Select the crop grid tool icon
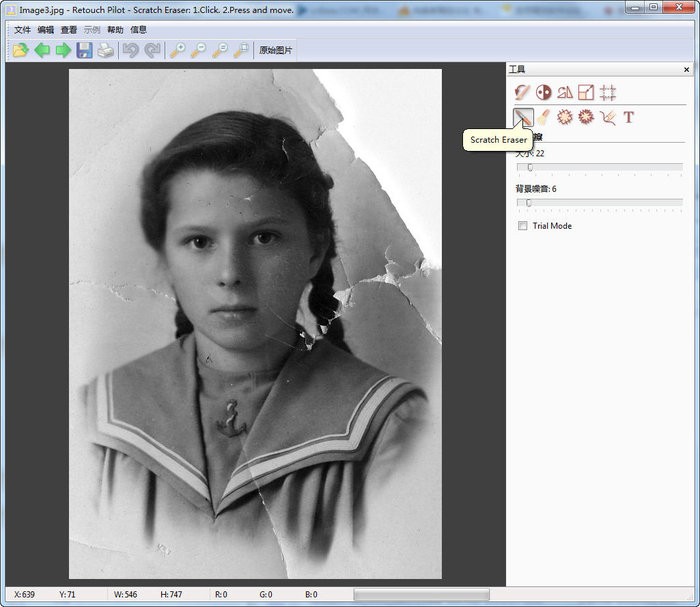Image resolution: width=700 pixels, height=607 pixels. pyautogui.click(x=607, y=92)
